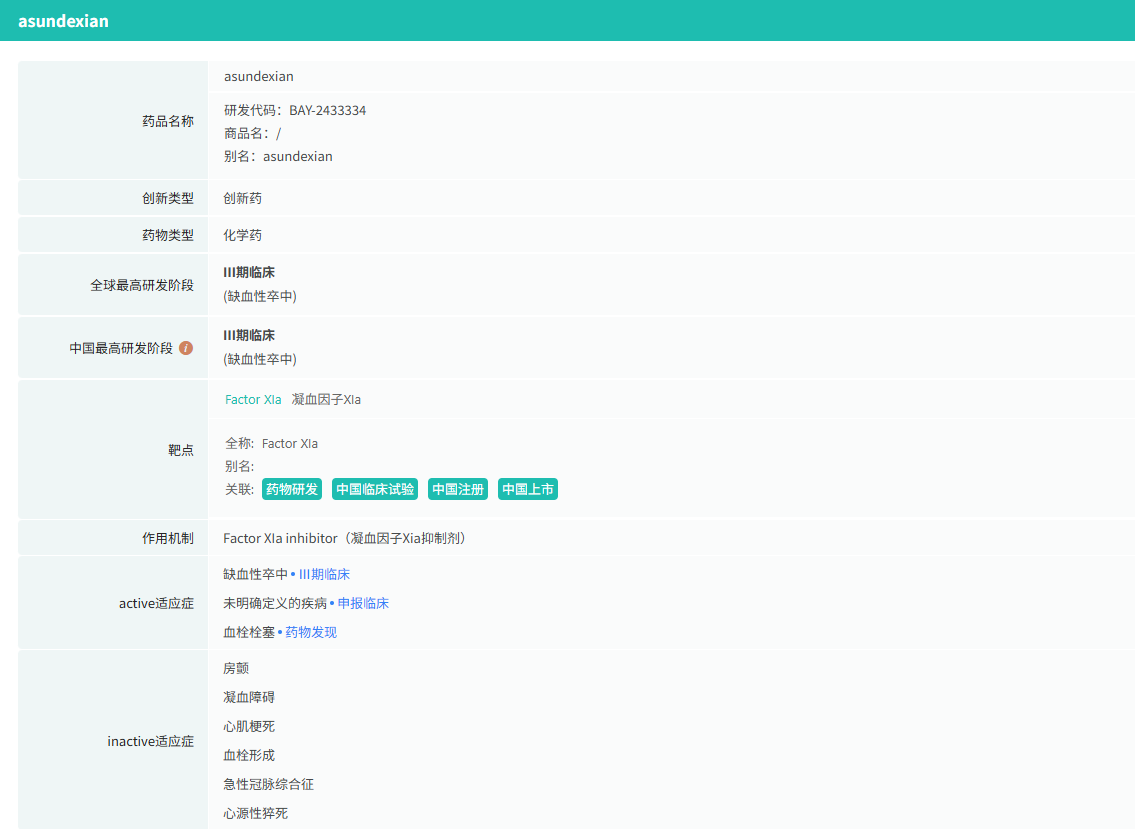Select the 中国临床试验 tag button
Viewport: 1135px width, 829px height.
click(375, 489)
